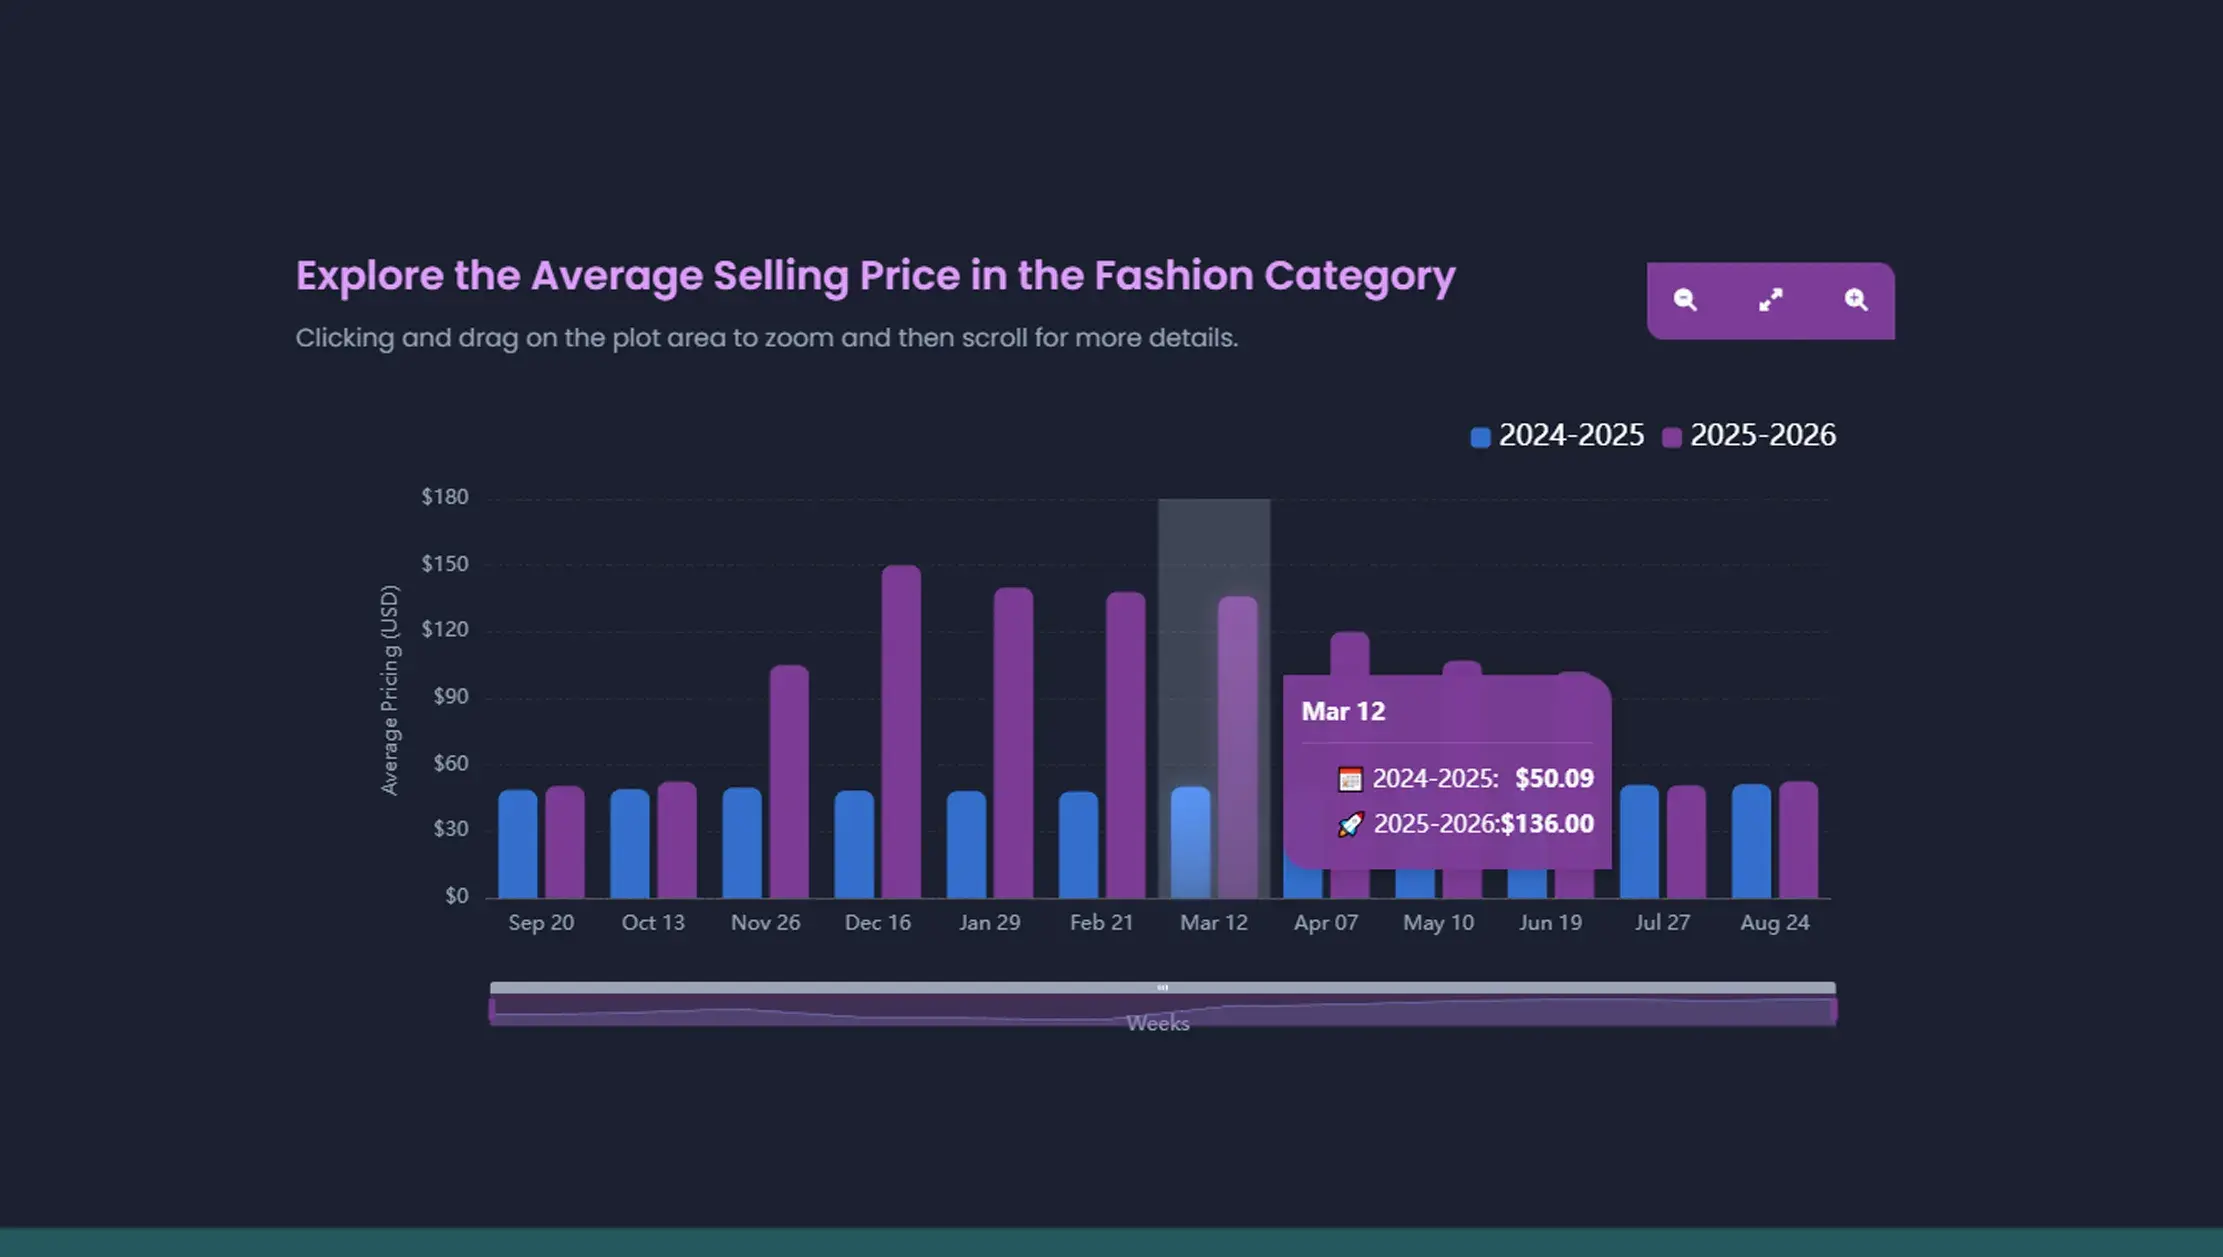Click the instruction text about zooming the plot
The height and width of the screenshot is (1257, 2223).
point(767,338)
